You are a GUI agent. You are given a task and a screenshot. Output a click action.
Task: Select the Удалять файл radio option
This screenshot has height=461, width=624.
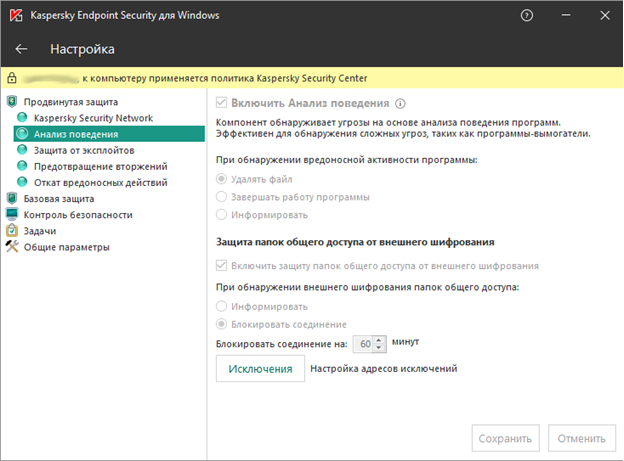pyautogui.click(x=222, y=179)
